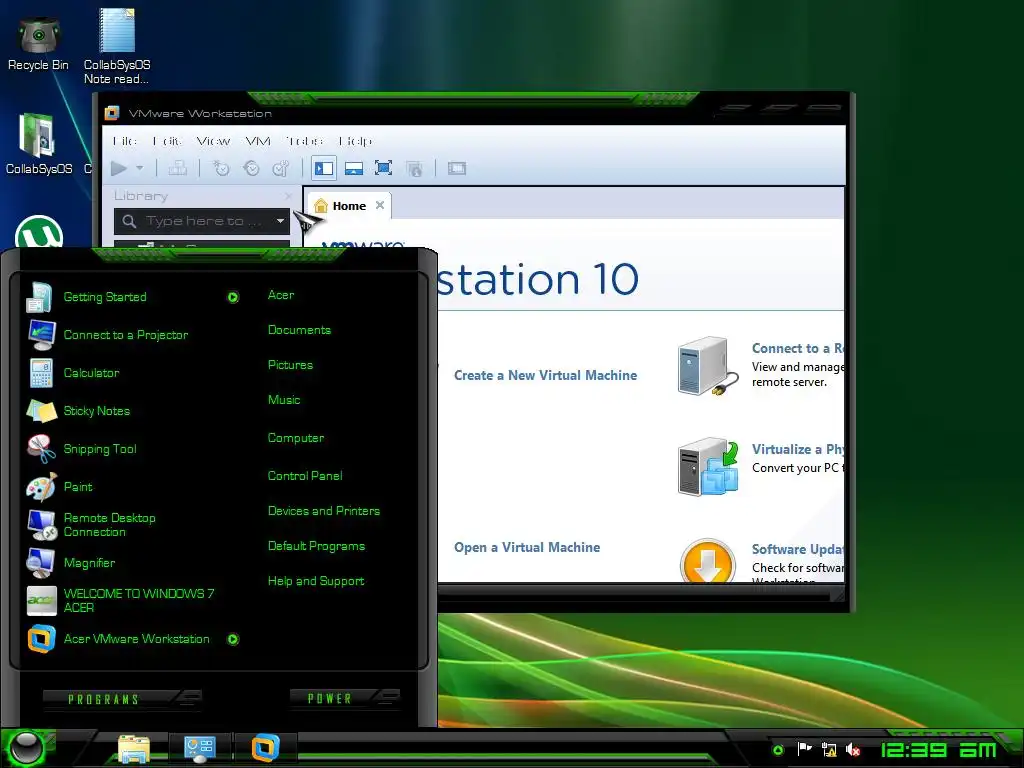The width and height of the screenshot is (1024, 768).
Task: Show hidden system tray icons
Action: pos(778,750)
